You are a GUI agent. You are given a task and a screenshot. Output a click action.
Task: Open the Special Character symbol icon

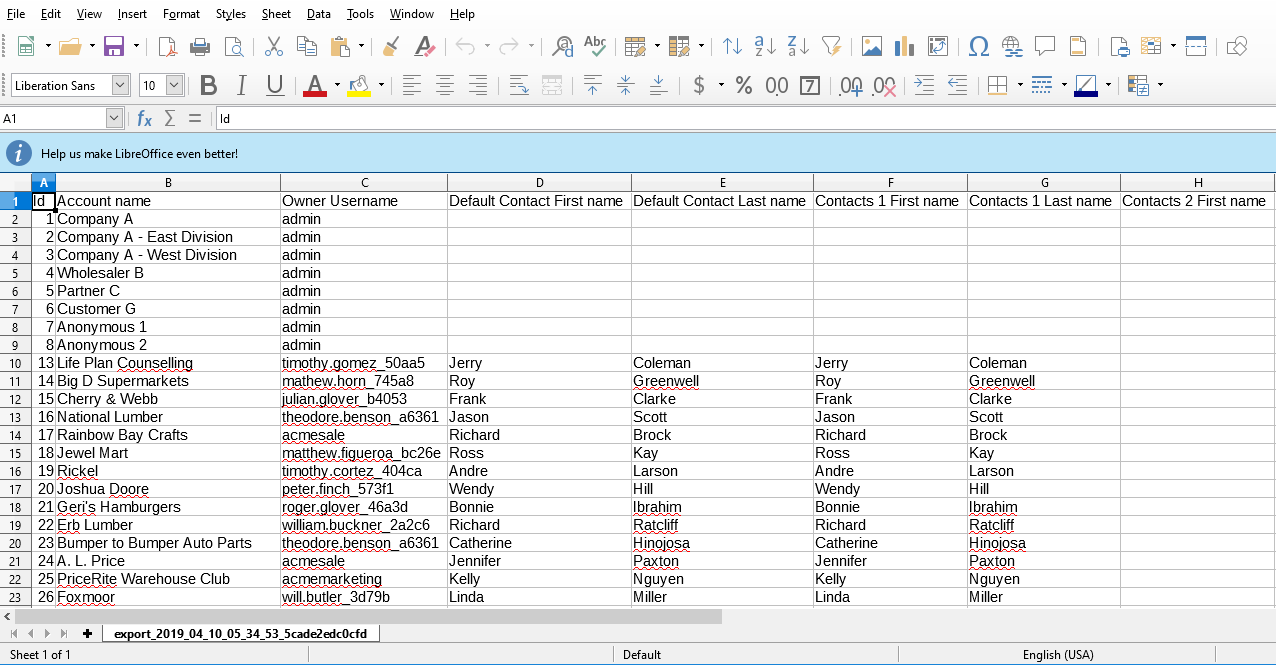pos(979,46)
